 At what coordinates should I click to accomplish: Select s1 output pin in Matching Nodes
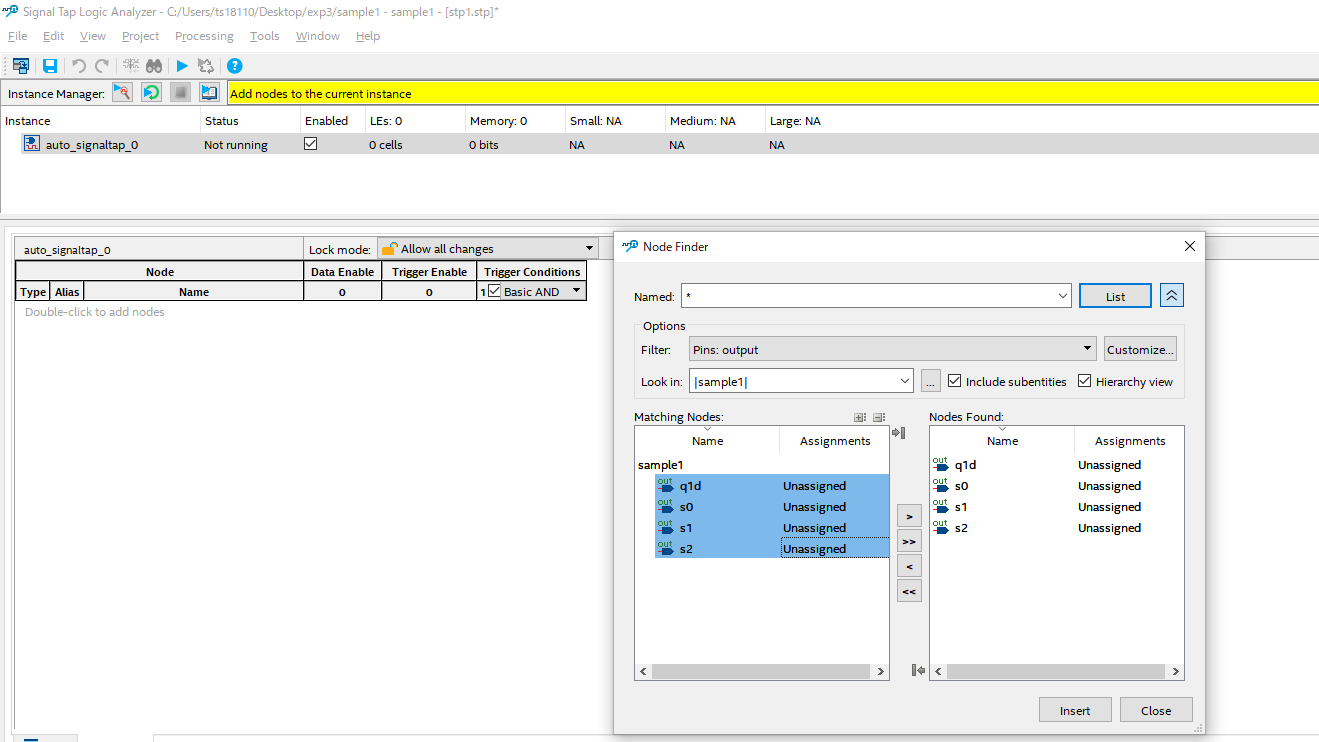771,528
